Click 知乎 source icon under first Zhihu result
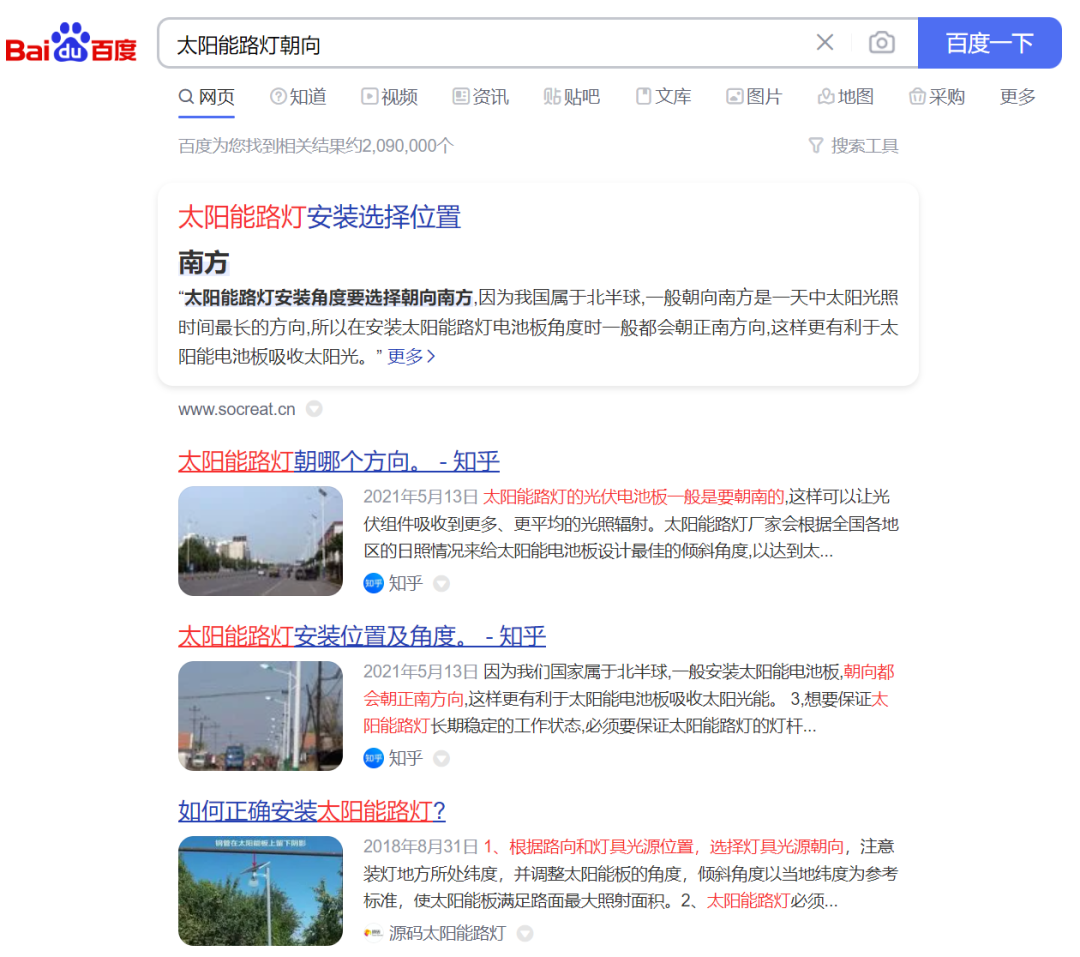 click(x=373, y=584)
